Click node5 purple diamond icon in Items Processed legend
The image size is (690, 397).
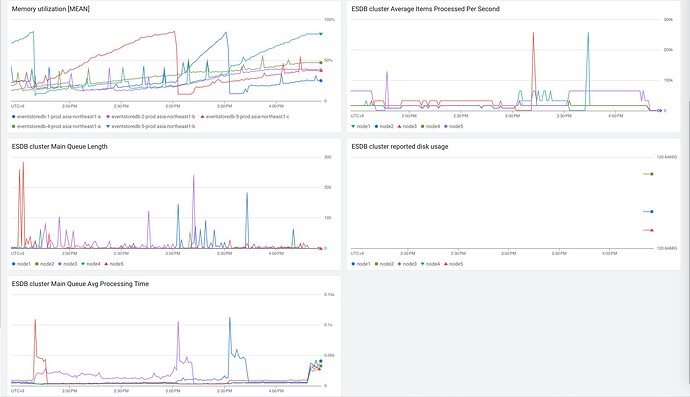tap(445, 126)
